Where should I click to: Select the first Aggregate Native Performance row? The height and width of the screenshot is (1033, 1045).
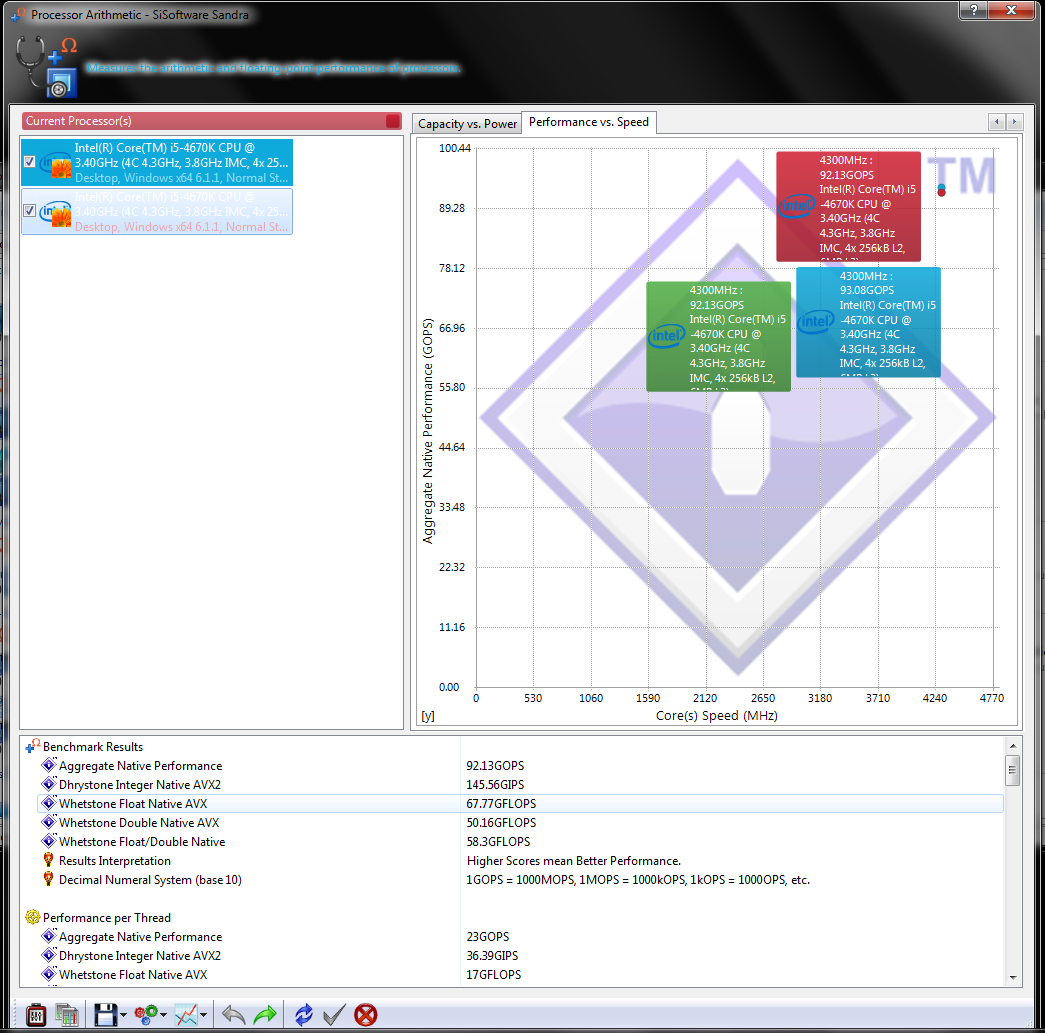click(520, 766)
